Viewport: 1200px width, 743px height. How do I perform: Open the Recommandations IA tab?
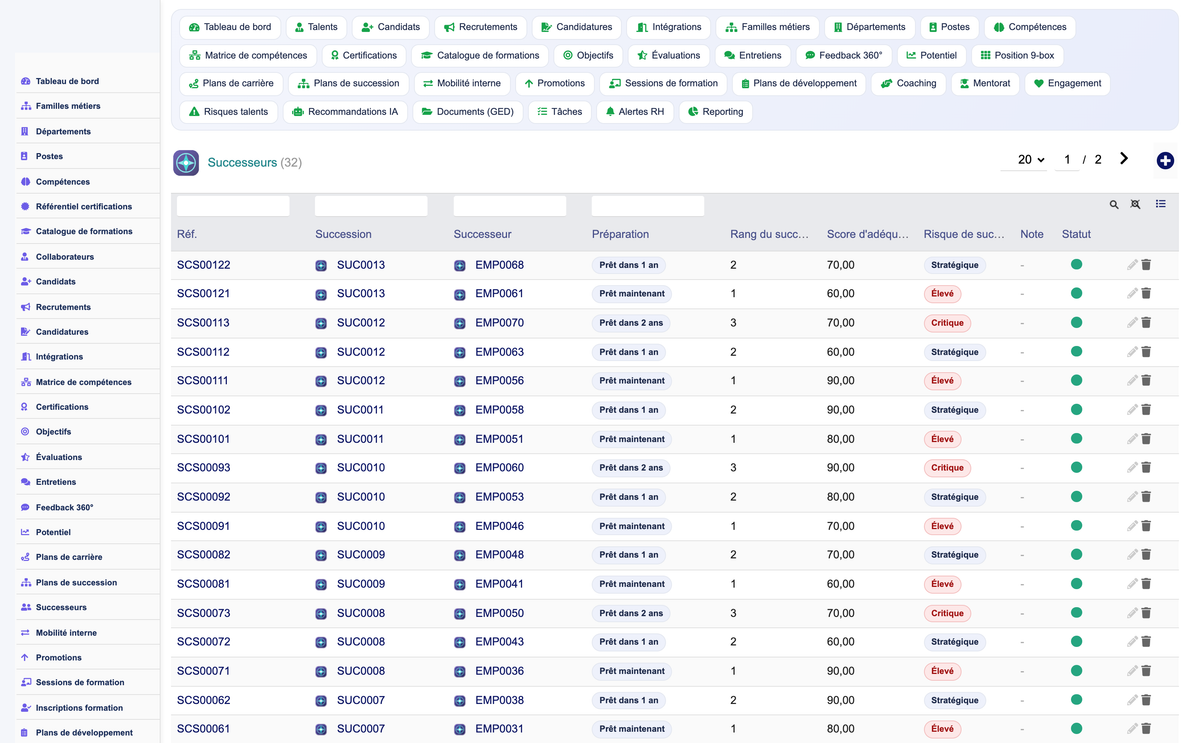pyautogui.click(x=345, y=112)
